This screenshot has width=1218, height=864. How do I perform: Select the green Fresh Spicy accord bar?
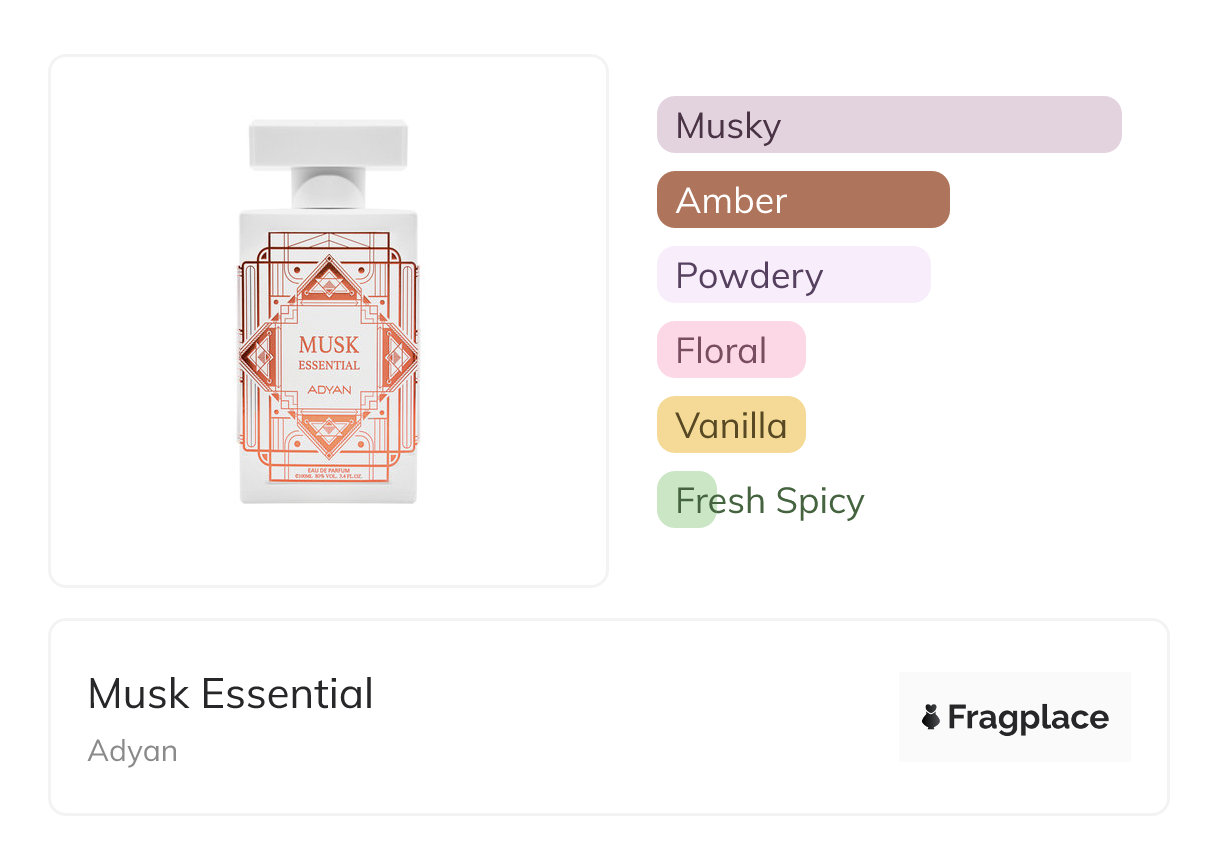(x=687, y=500)
